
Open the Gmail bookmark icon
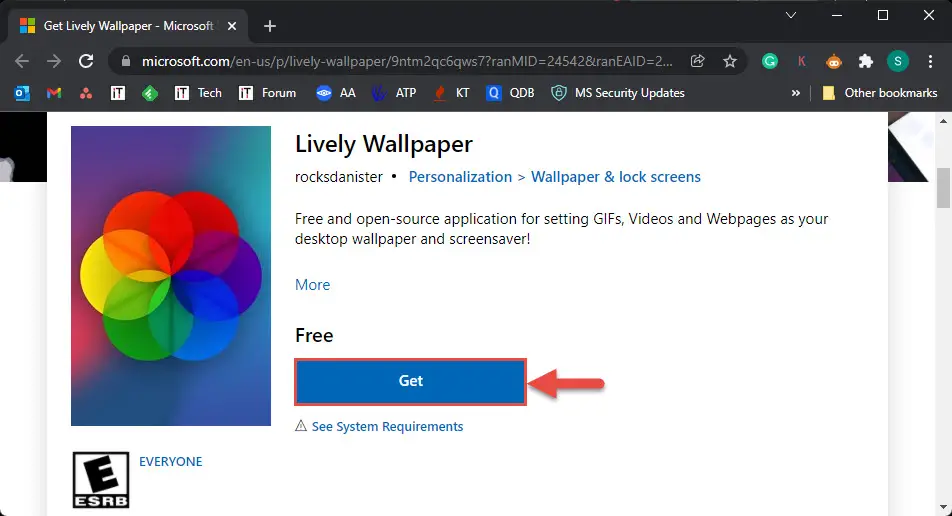coord(54,93)
